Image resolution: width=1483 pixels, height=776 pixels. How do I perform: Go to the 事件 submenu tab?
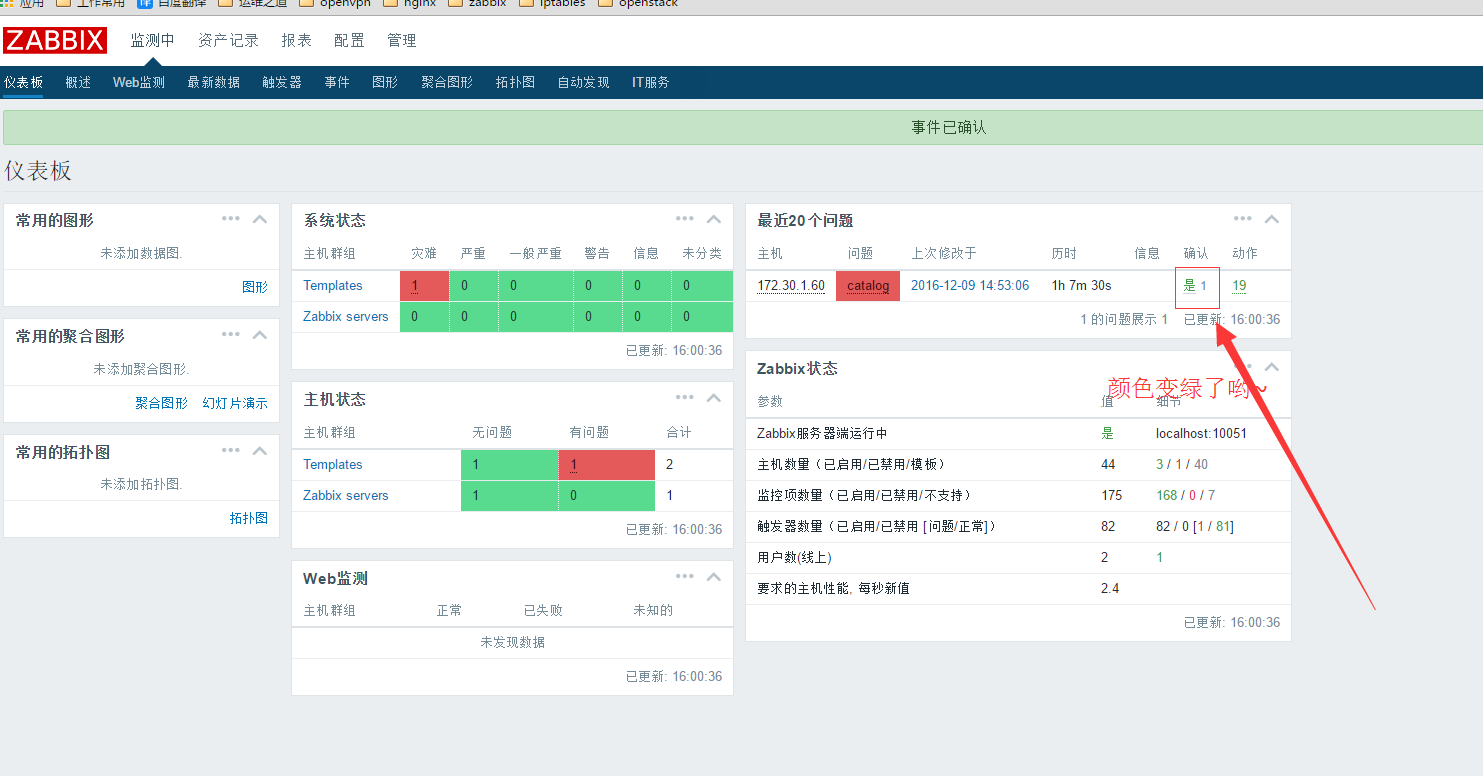point(337,82)
